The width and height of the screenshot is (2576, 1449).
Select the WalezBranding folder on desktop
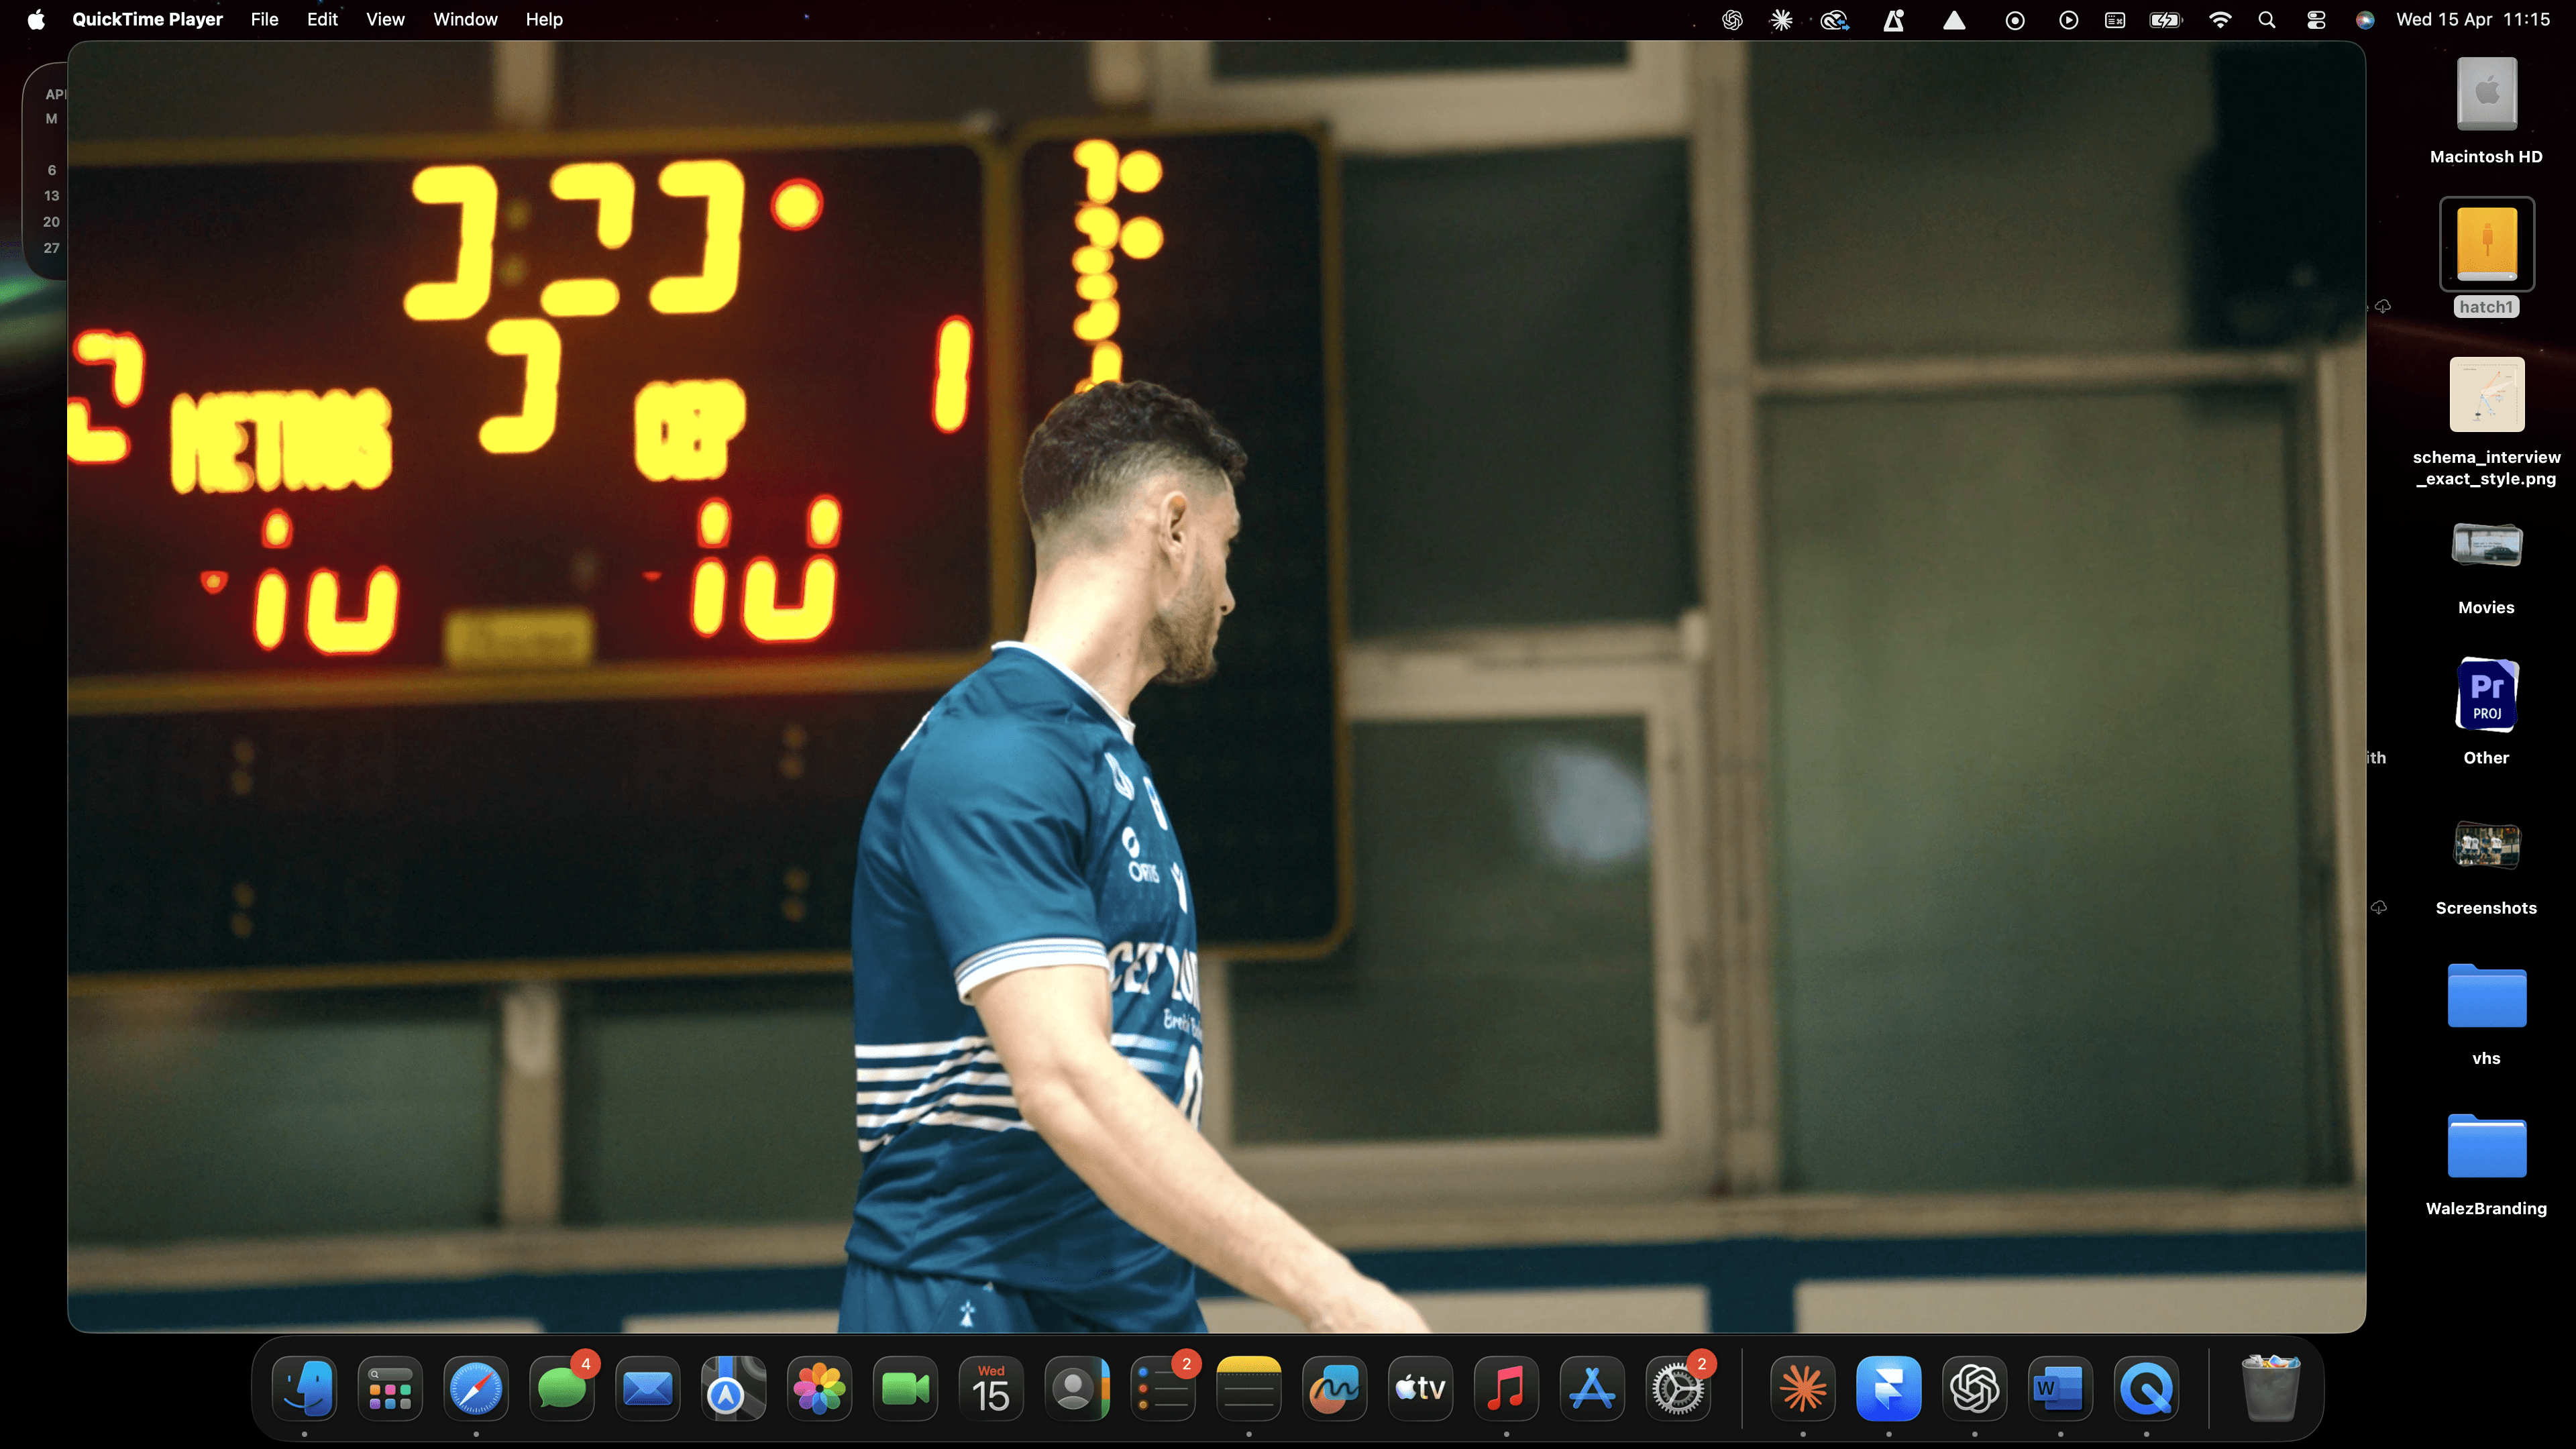tap(2486, 1147)
